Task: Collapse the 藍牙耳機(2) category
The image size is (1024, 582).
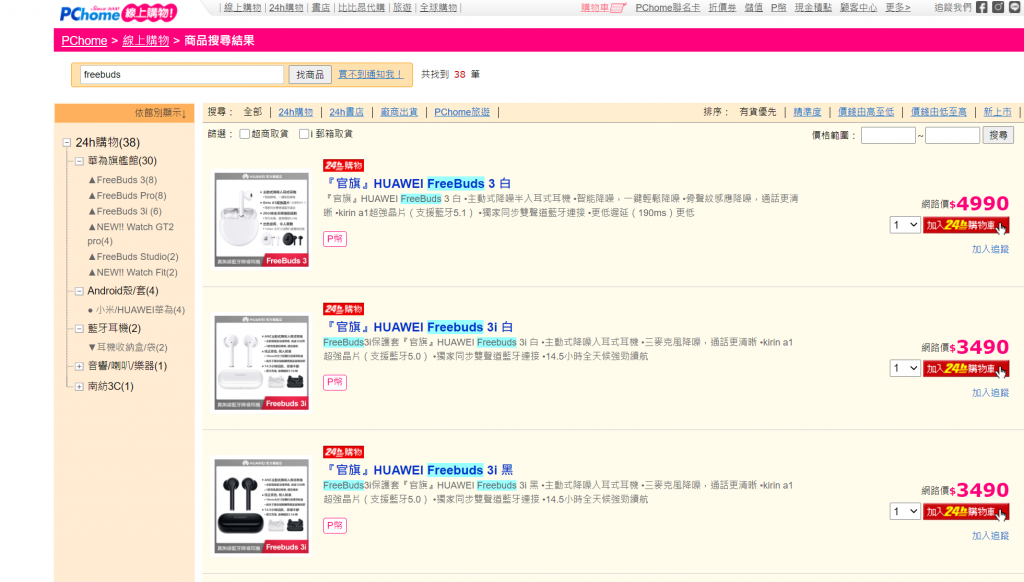Action: 79,329
